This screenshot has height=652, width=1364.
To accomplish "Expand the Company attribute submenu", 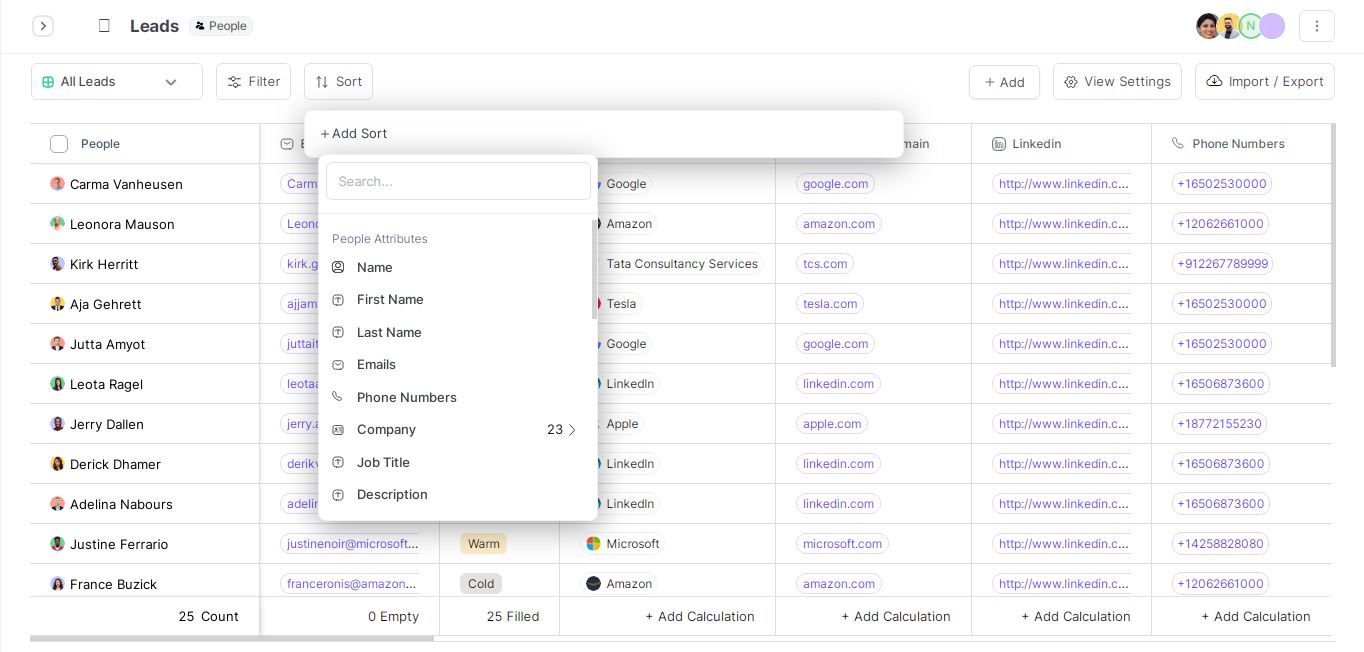I will [572, 430].
